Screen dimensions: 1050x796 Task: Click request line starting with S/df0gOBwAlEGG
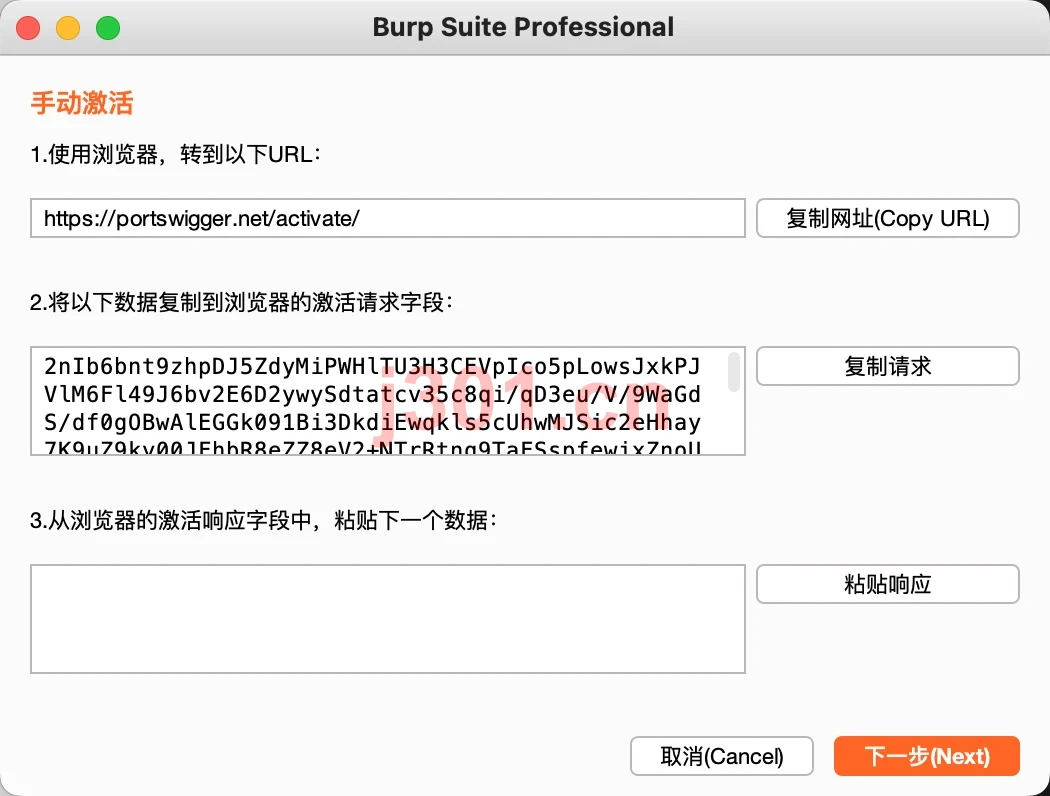point(372,422)
